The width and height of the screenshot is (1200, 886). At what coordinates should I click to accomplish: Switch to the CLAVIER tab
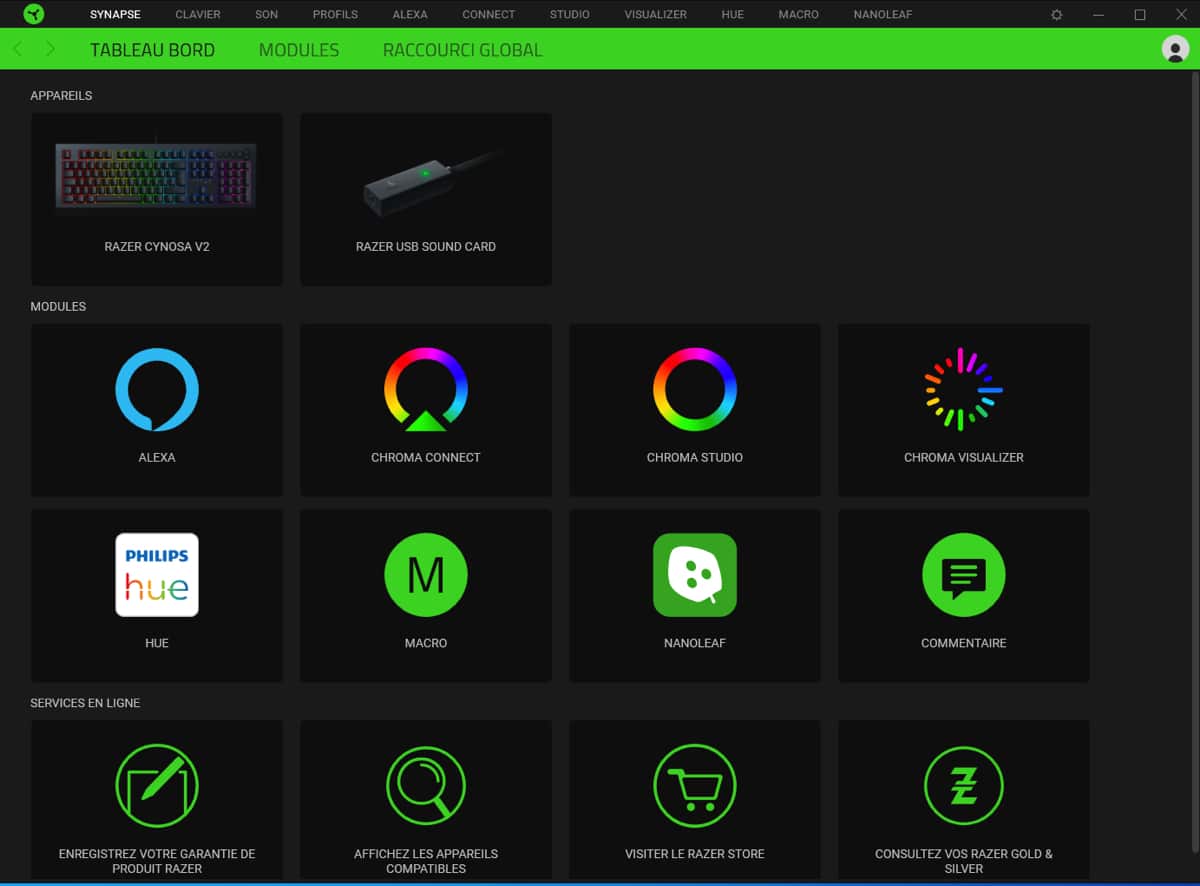pos(198,15)
